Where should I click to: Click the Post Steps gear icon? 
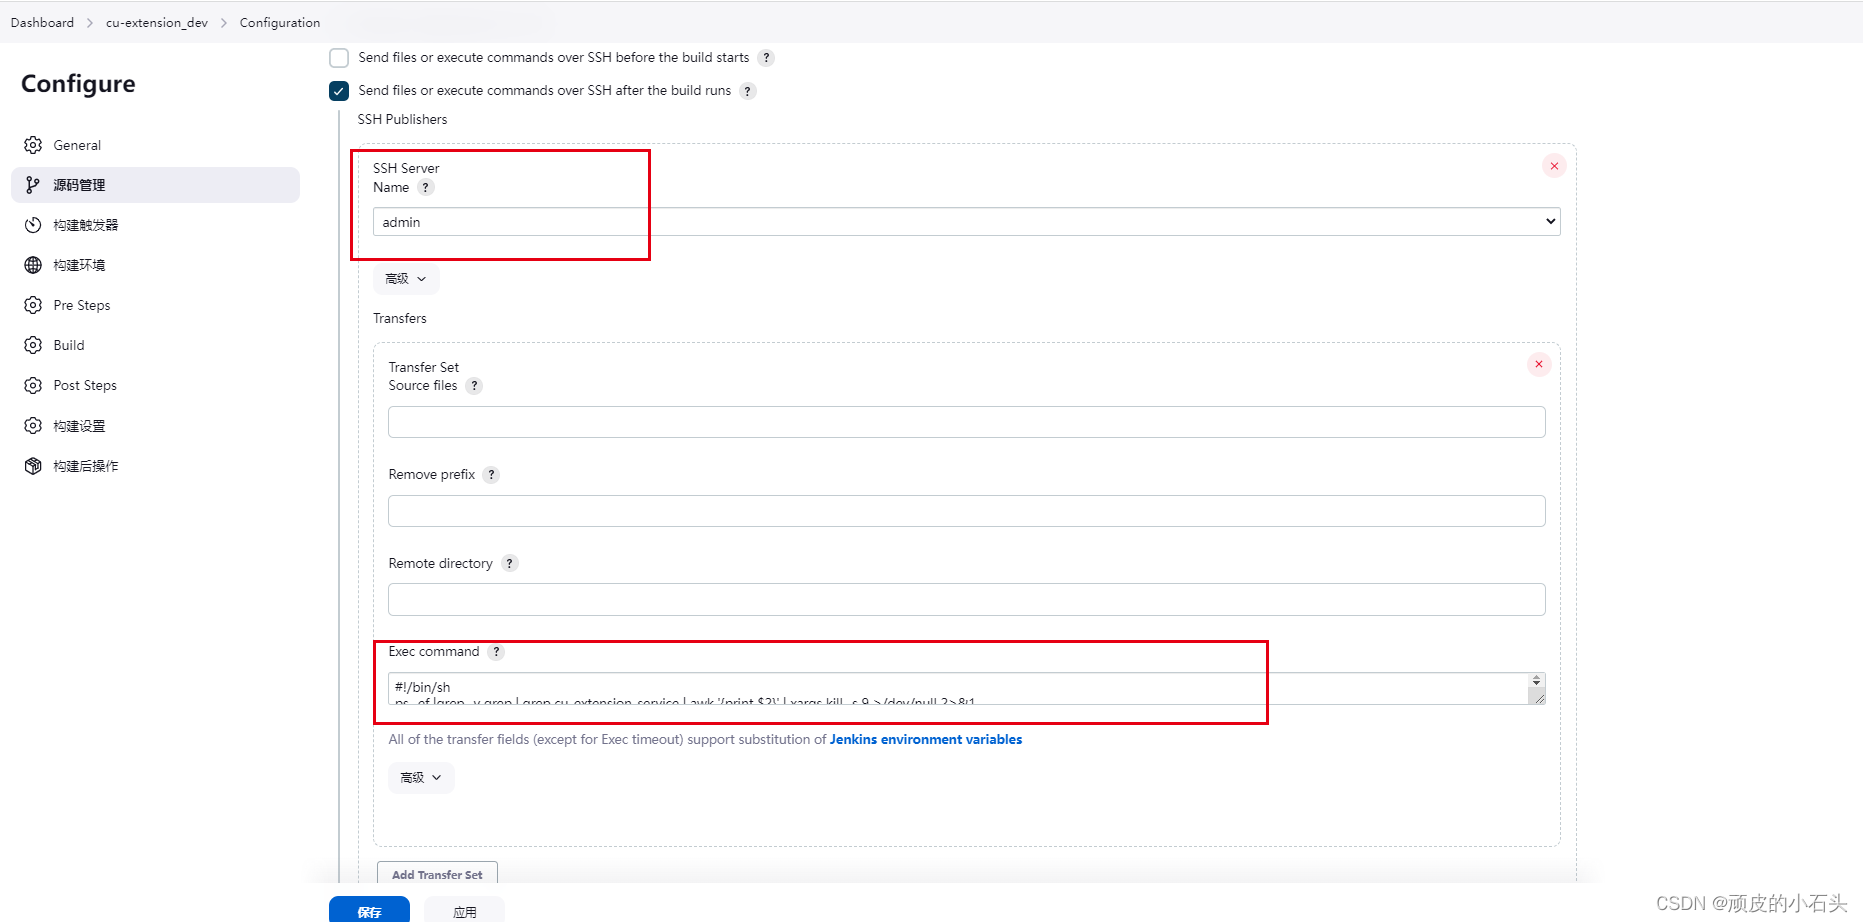tap(33, 385)
